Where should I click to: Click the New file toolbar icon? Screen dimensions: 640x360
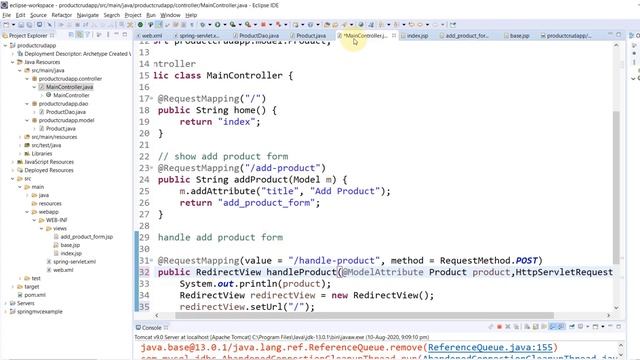6,24
